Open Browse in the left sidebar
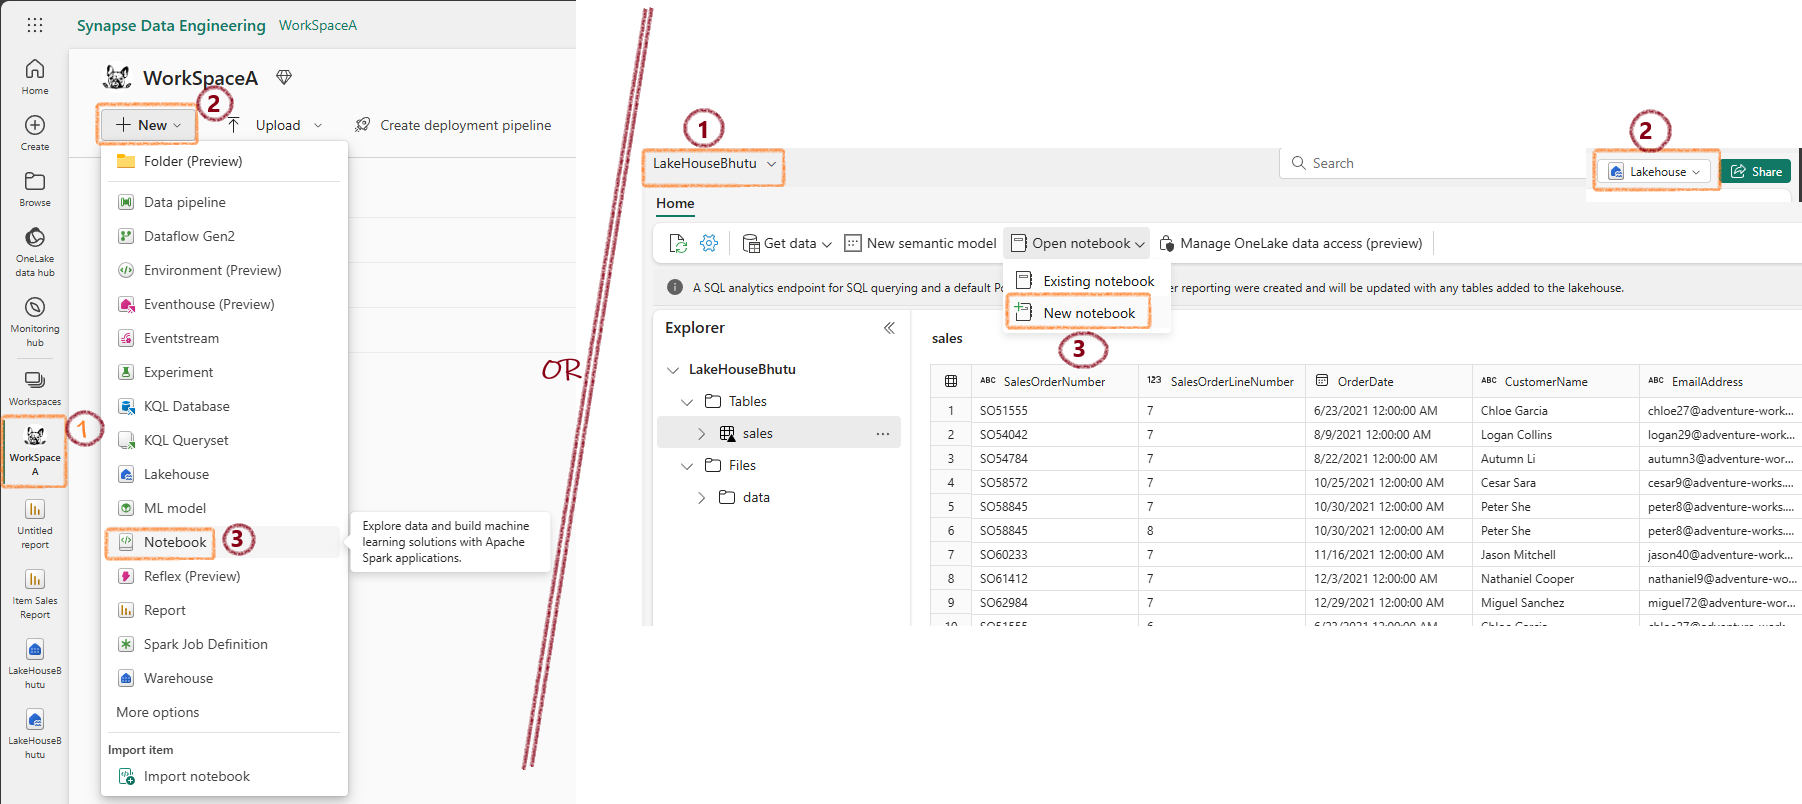Viewport: 1802px width, 804px height. [x=35, y=188]
